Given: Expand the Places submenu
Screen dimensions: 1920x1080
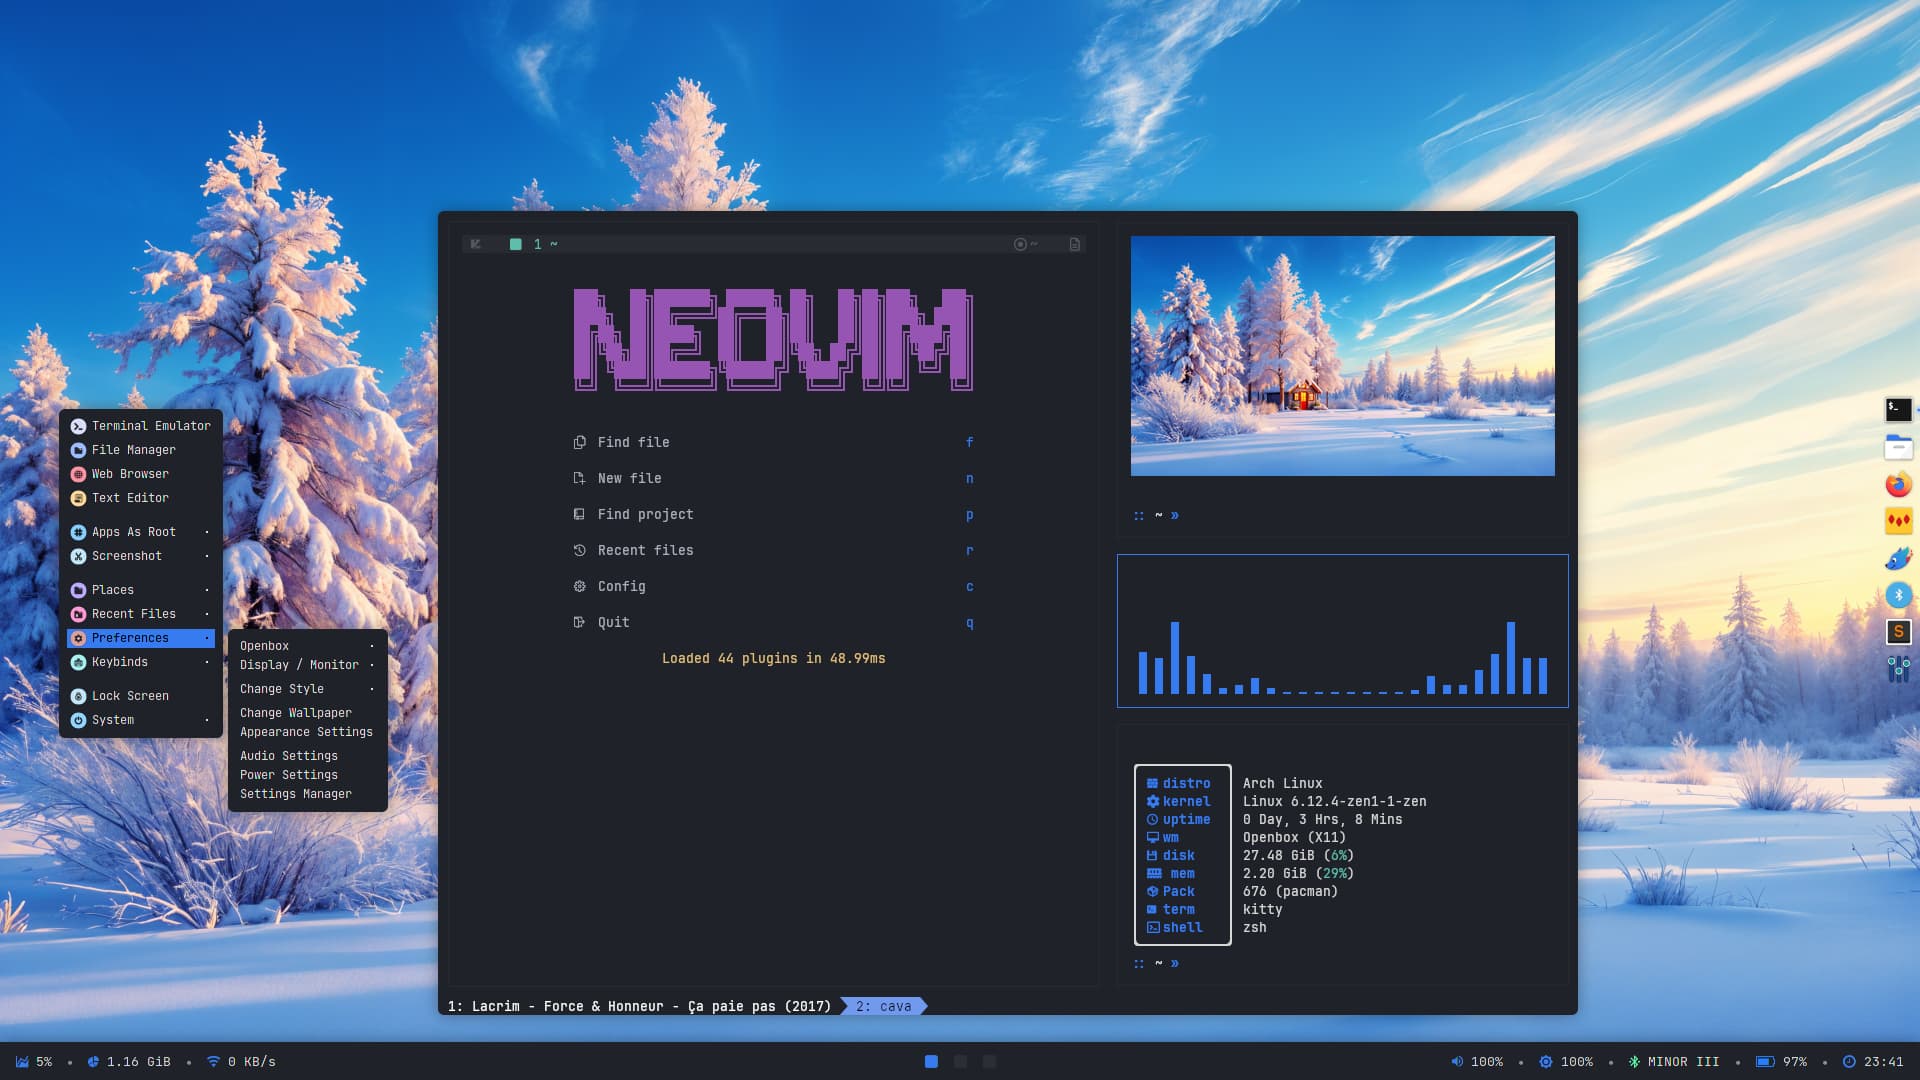Looking at the screenshot, I should point(141,590).
